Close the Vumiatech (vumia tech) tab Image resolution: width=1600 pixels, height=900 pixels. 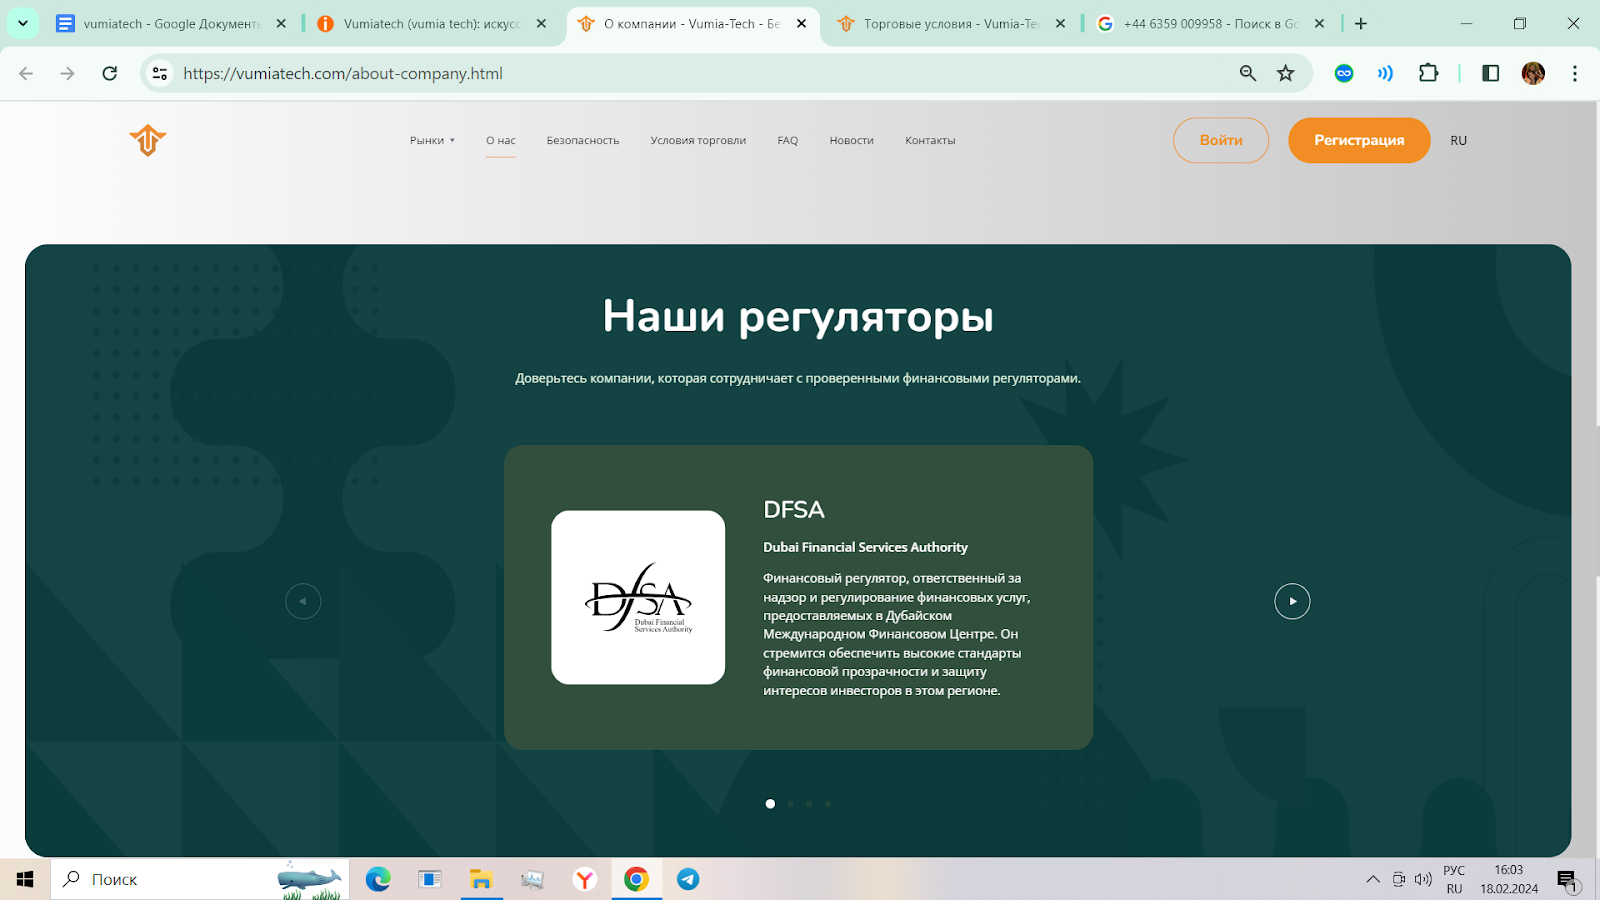coord(541,23)
